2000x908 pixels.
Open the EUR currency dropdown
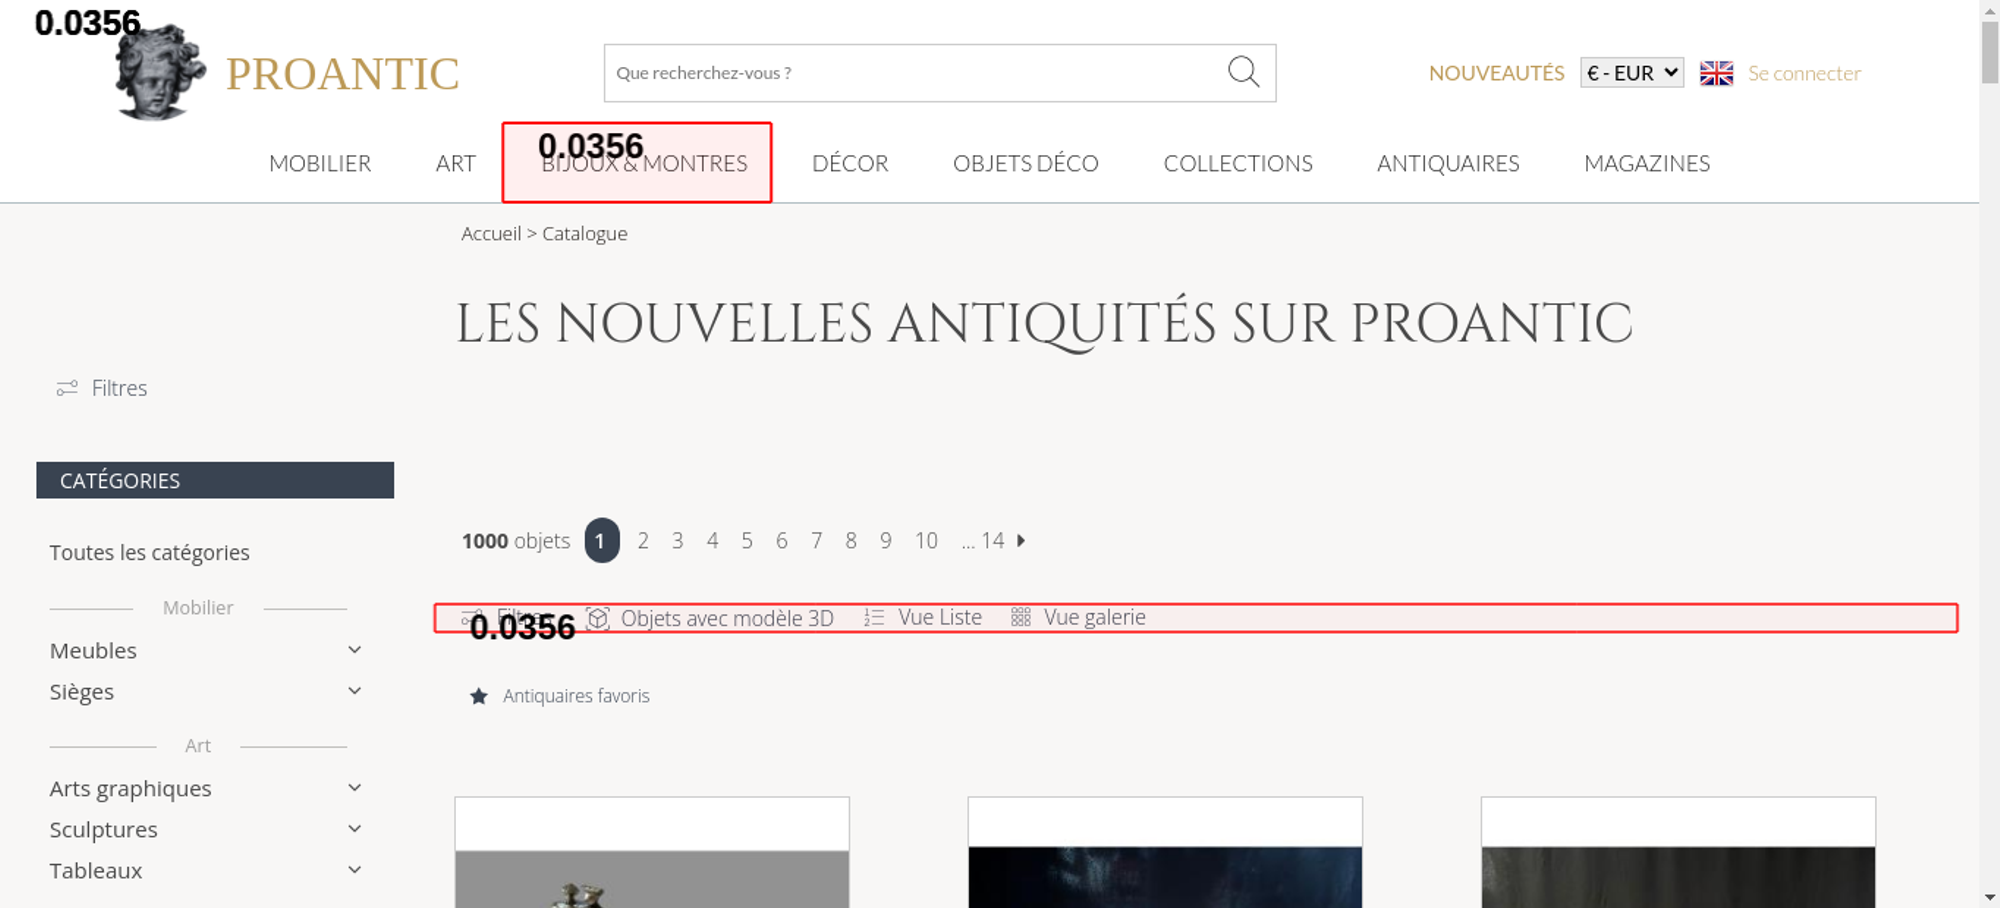point(1631,73)
